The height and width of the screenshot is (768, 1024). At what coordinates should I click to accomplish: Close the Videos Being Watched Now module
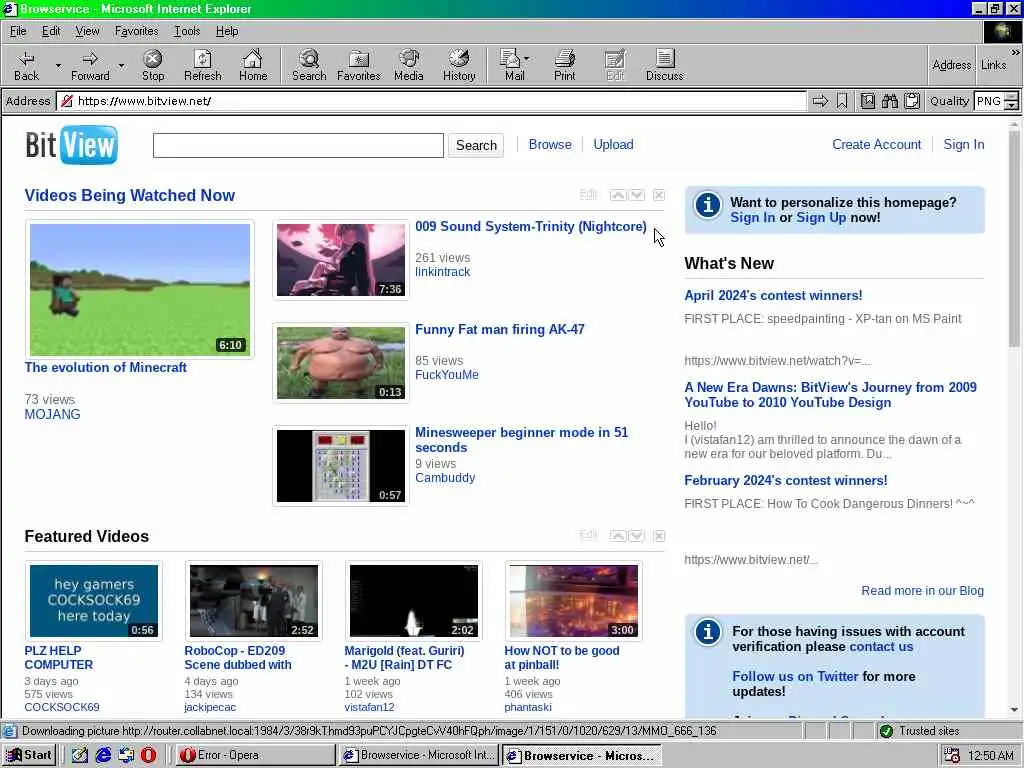(x=659, y=195)
